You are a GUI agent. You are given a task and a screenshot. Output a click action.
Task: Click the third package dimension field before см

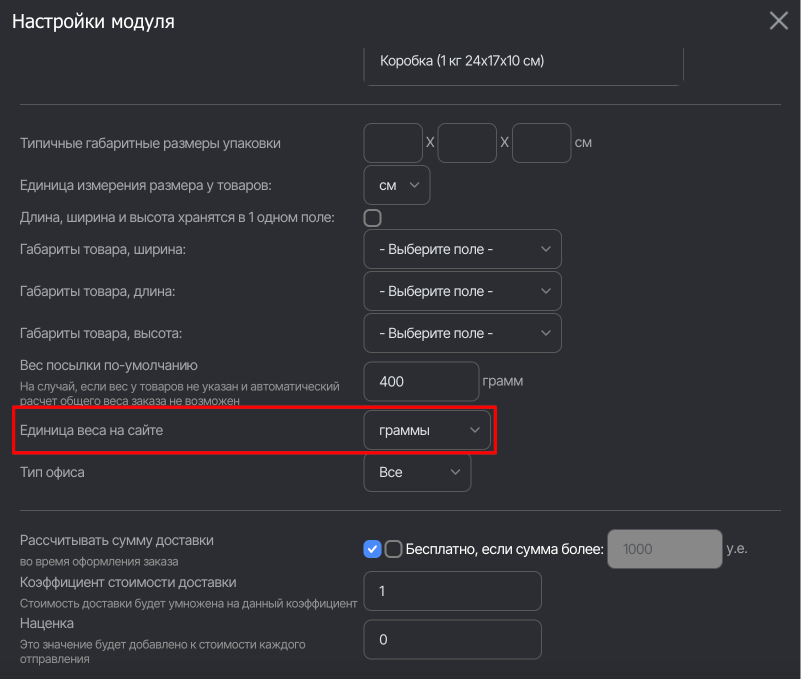point(541,143)
